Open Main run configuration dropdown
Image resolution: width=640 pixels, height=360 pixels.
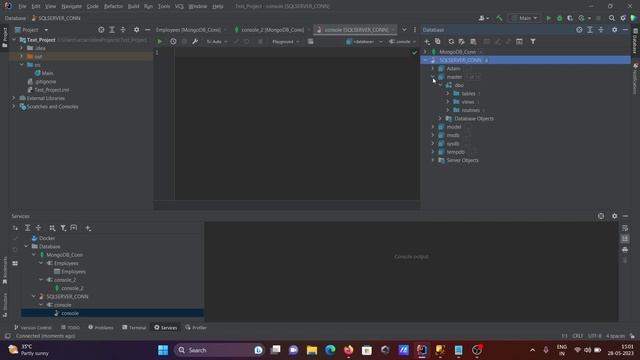coord(524,18)
